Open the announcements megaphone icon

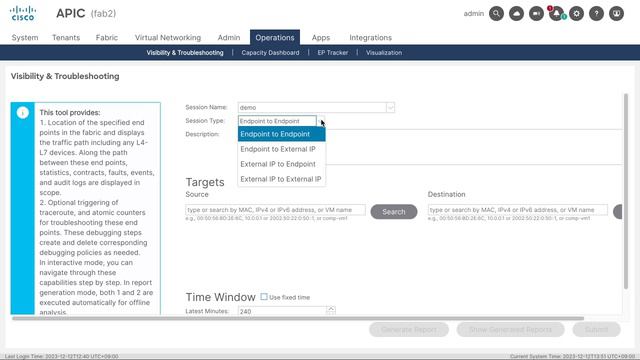[536, 13]
